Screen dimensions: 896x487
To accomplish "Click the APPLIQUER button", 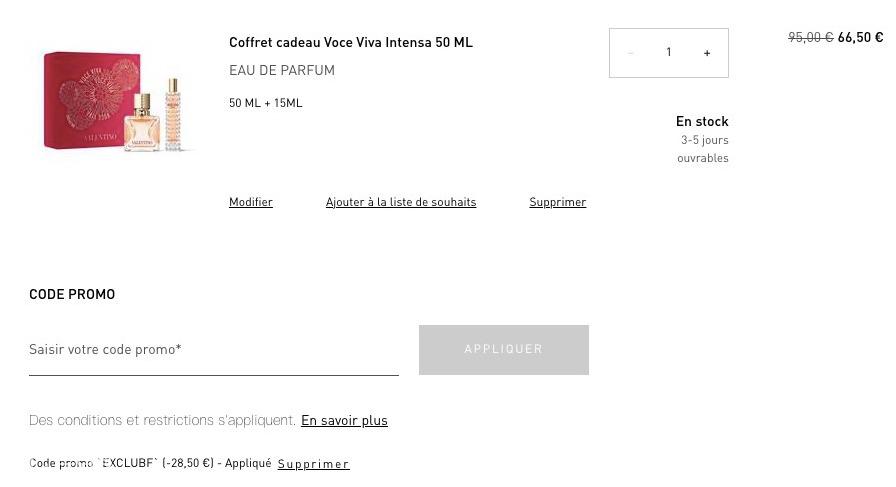I will (504, 350).
